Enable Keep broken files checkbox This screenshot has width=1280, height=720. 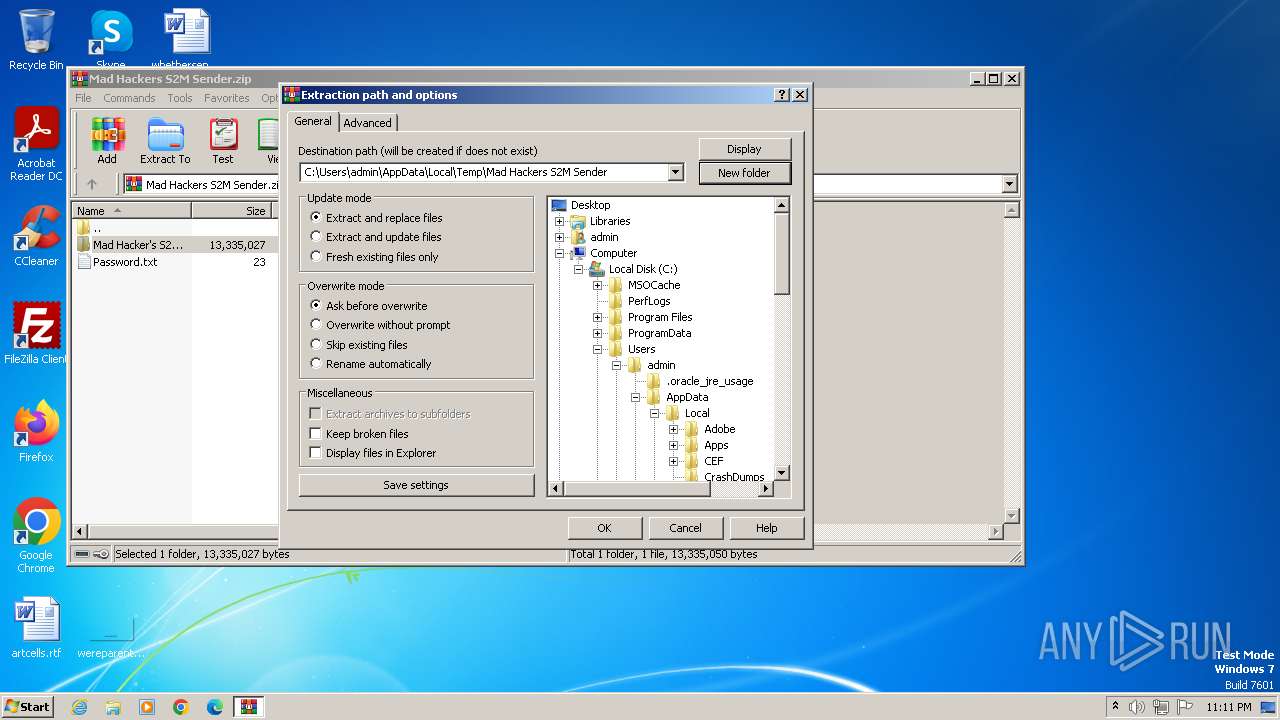tap(316, 434)
